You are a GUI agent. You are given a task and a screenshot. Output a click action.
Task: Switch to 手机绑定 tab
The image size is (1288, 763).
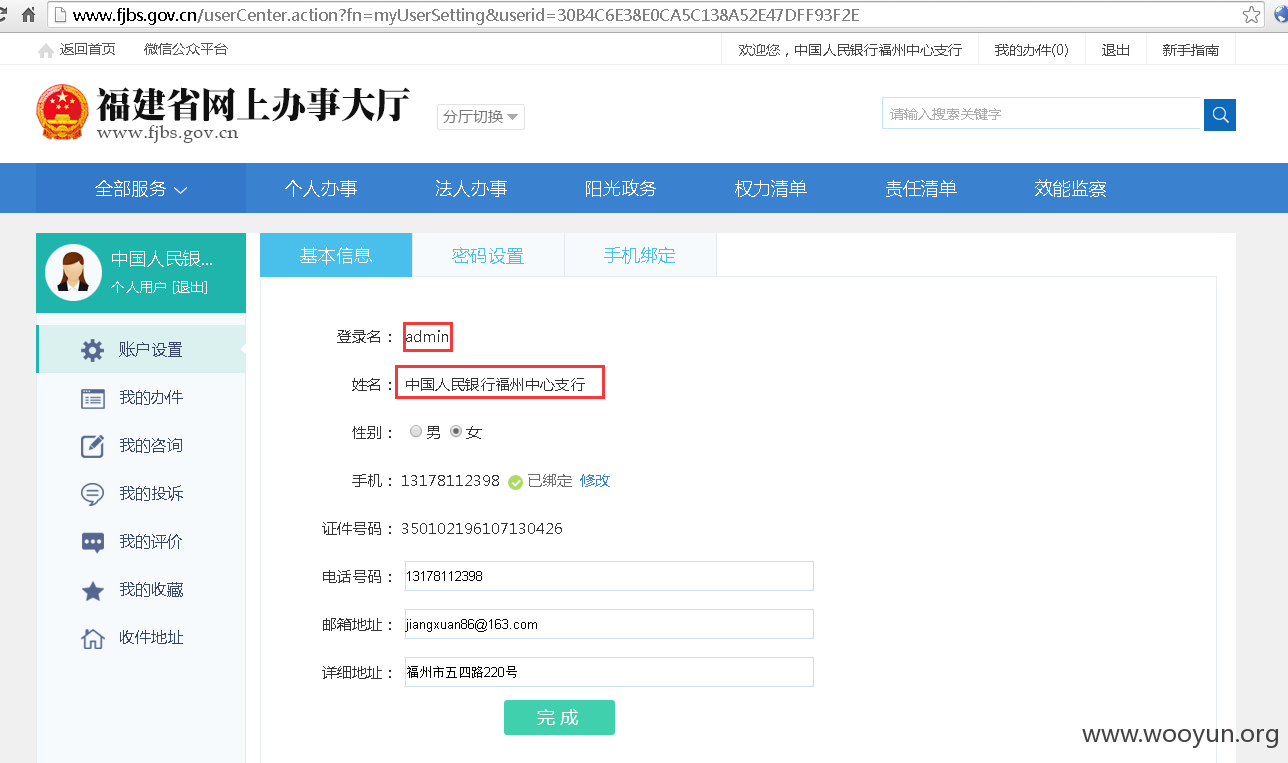[640, 255]
